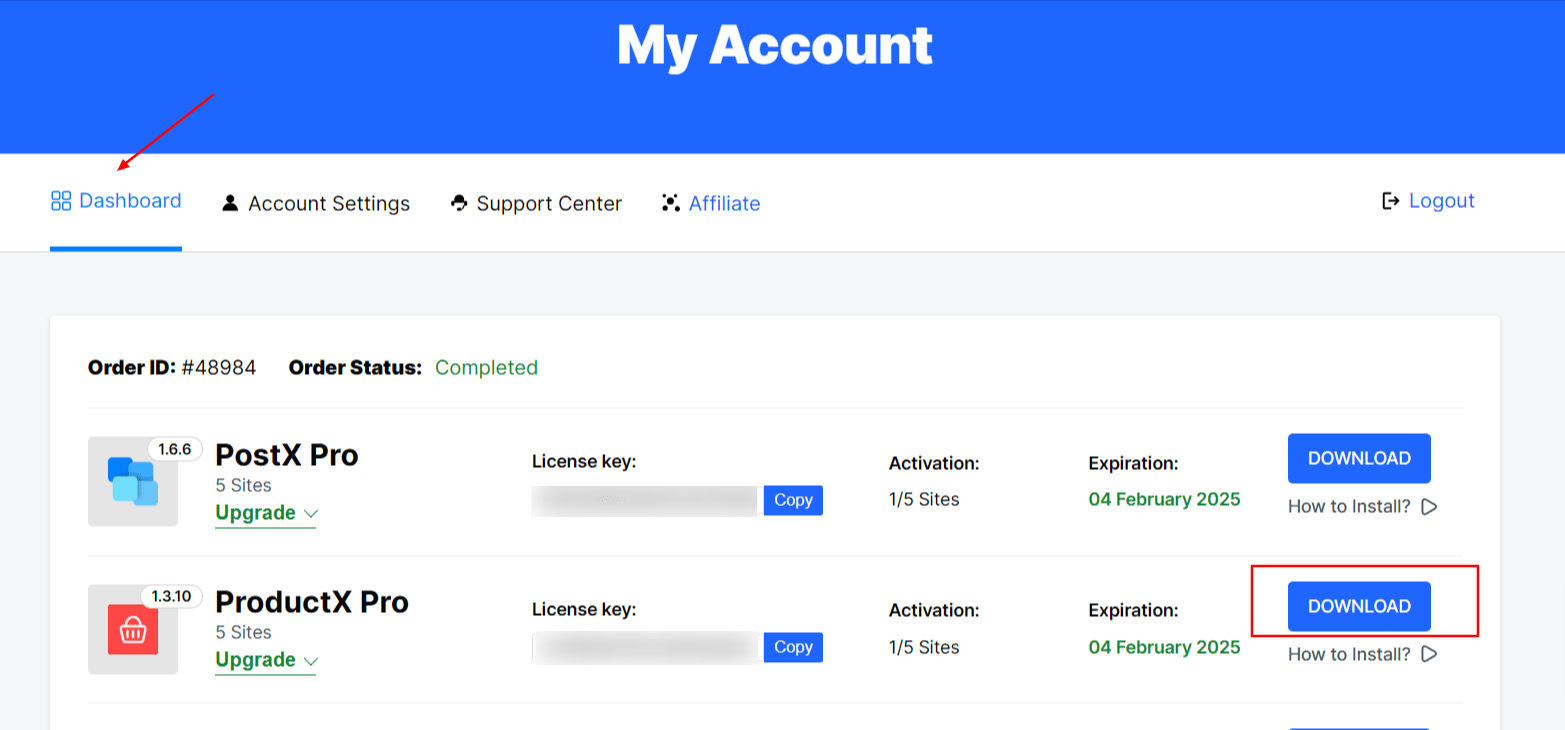Click Download for ProductX Pro
Viewport: 1565px width, 730px height.
click(x=1358, y=605)
